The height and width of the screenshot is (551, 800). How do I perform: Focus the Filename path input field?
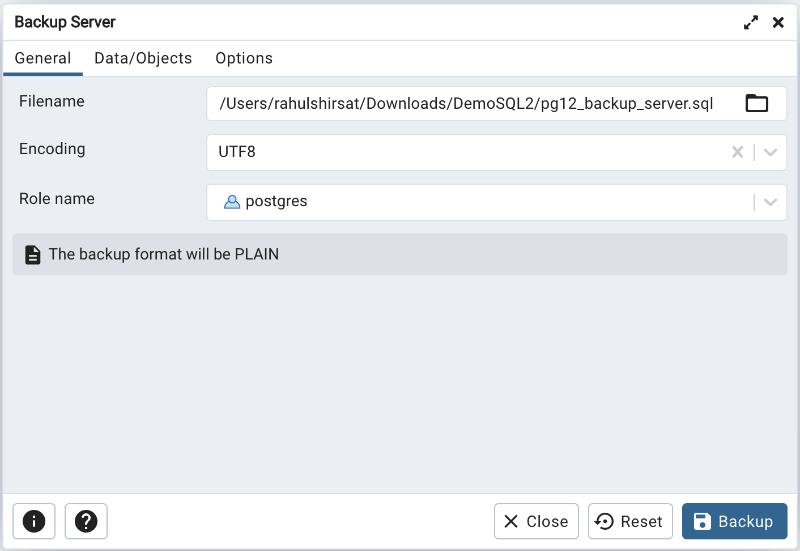coord(470,103)
